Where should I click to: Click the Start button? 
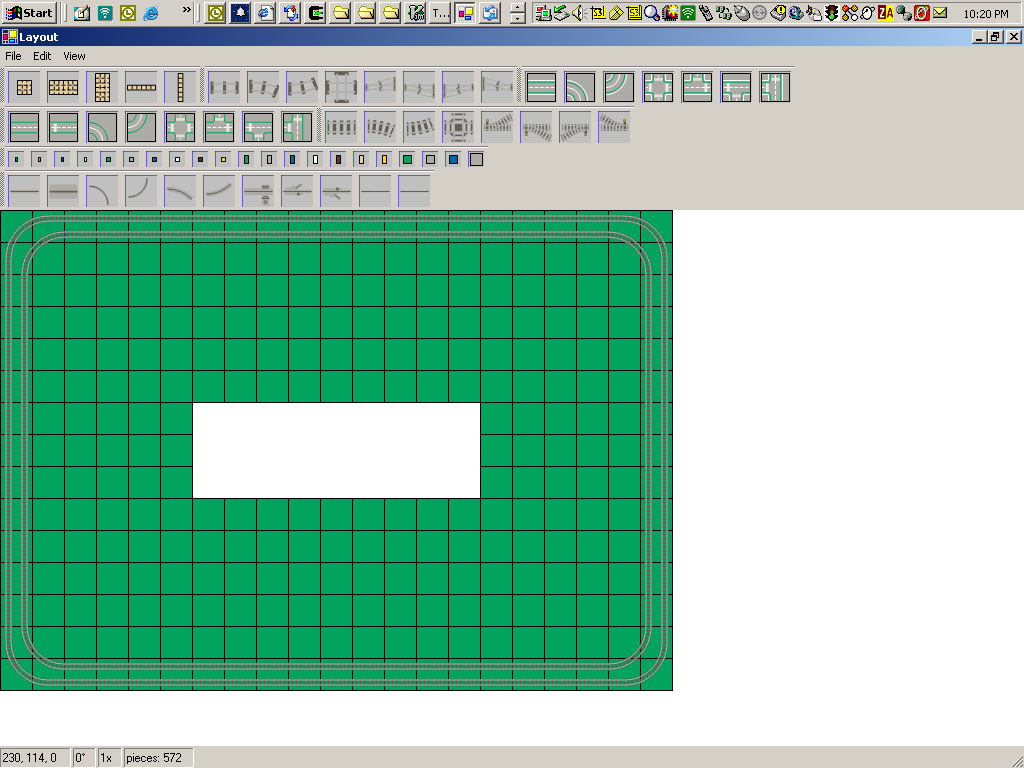(x=28, y=13)
